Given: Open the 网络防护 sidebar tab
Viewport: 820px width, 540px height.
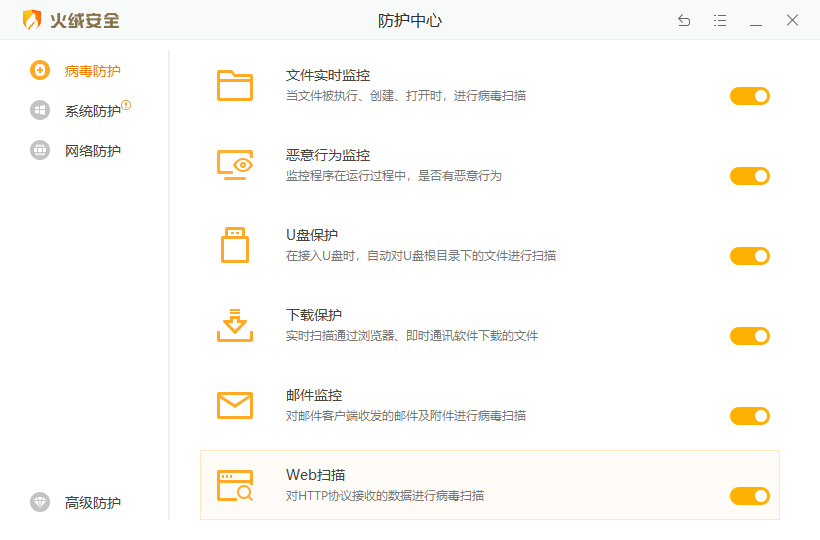Looking at the screenshot, I should [92, 151].
